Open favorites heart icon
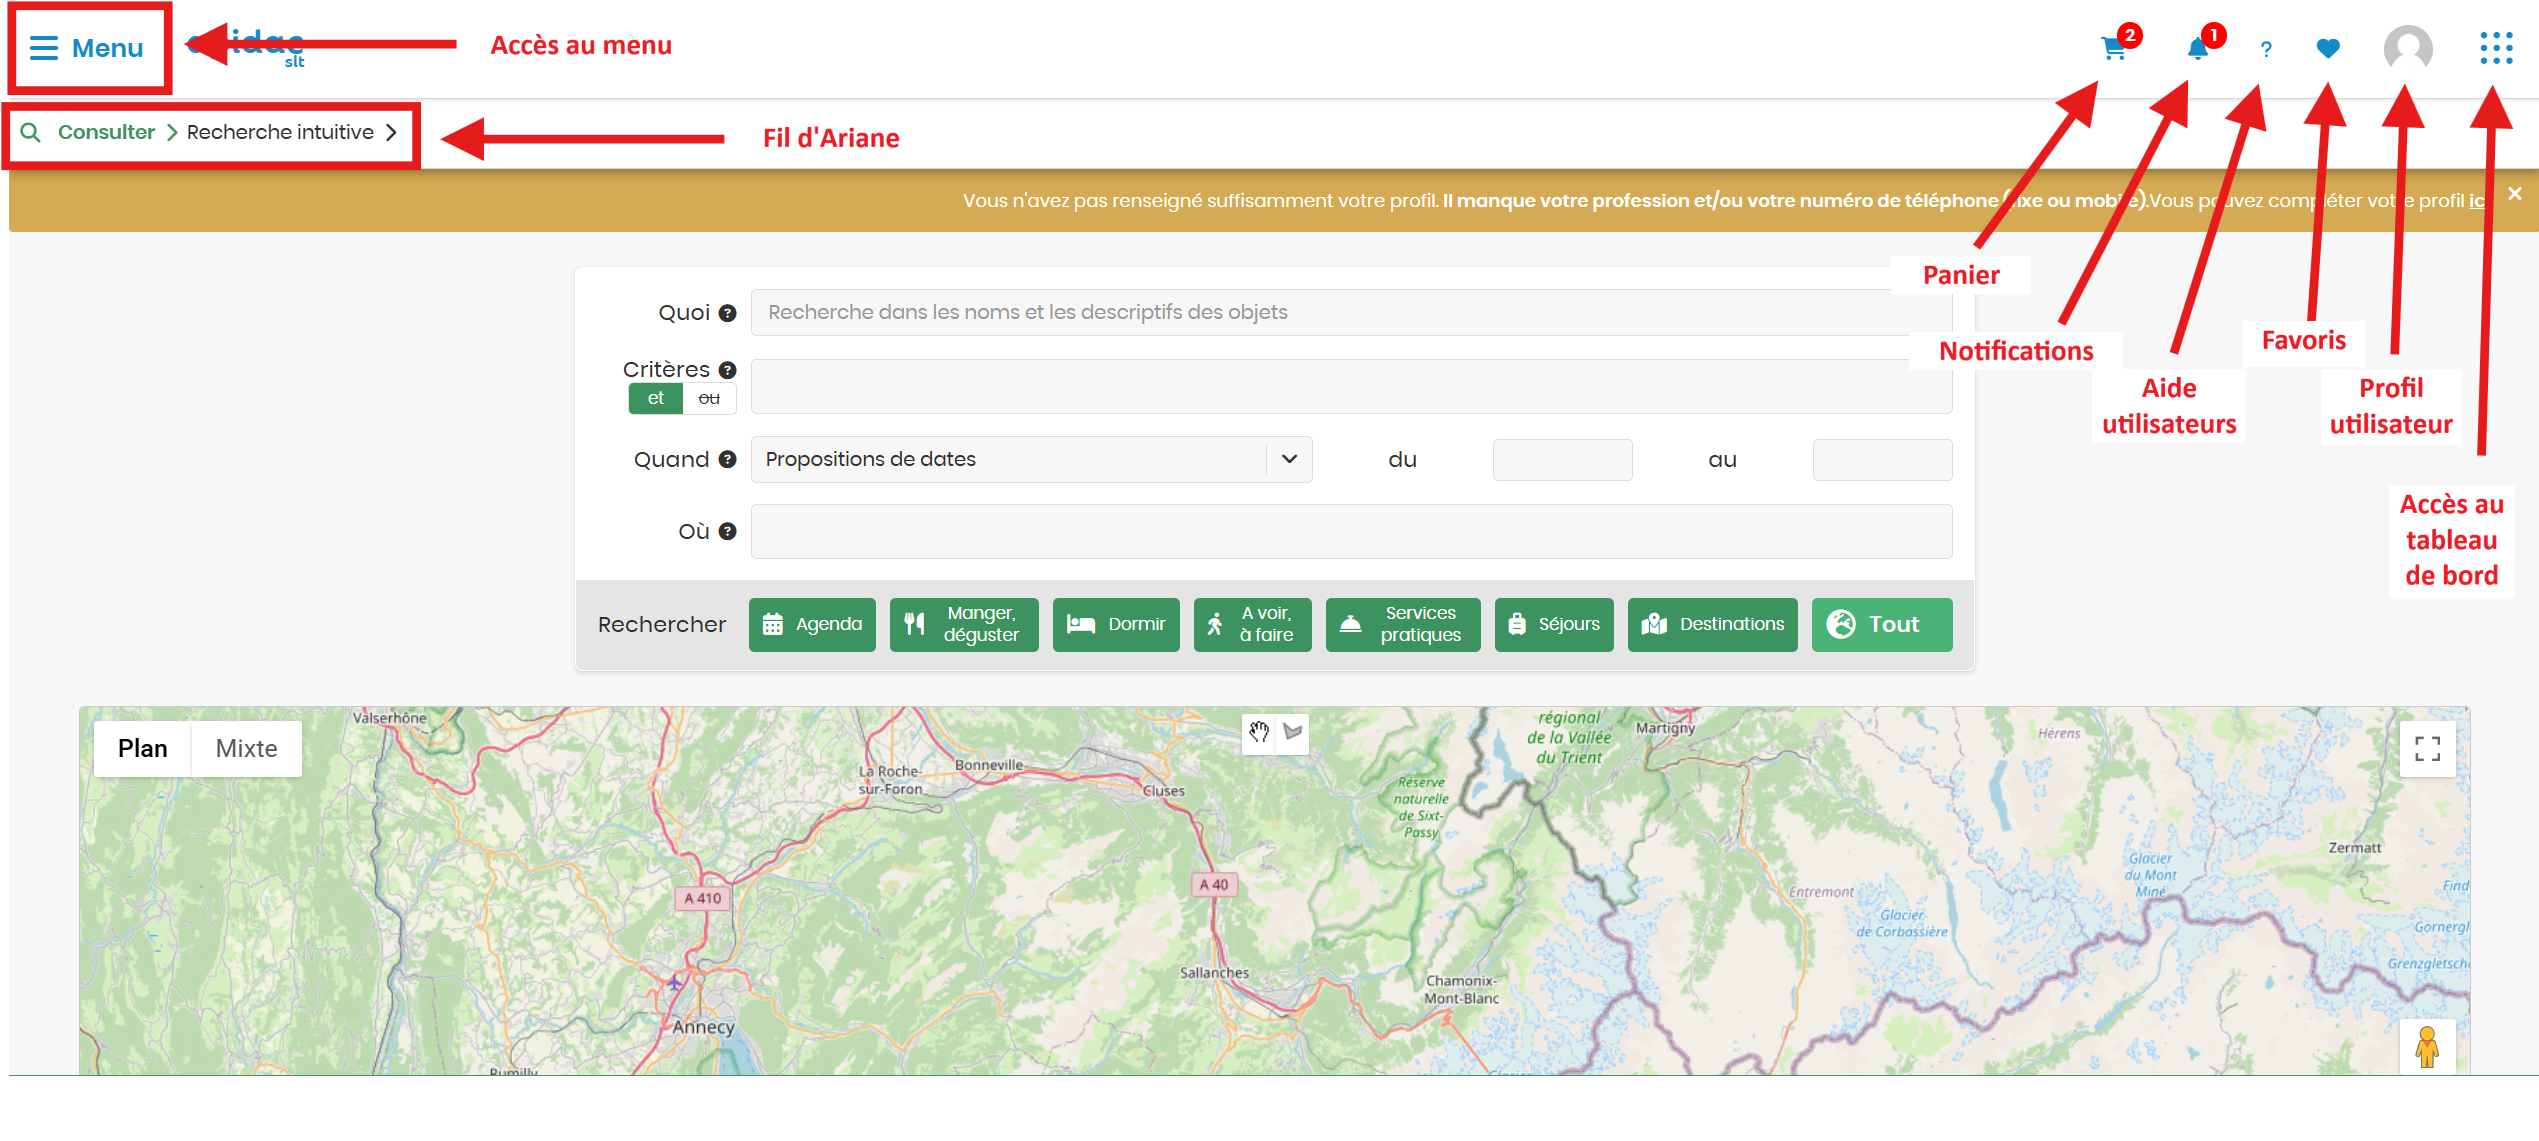The width and height of the screenshot is (2539, 1141). tap(2328, 48)
